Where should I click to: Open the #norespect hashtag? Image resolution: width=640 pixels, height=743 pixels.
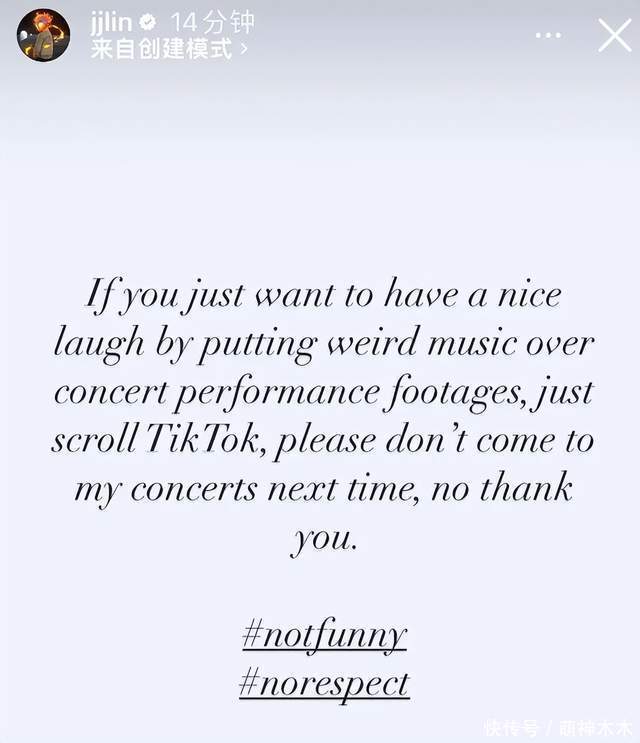coord(325,683)
